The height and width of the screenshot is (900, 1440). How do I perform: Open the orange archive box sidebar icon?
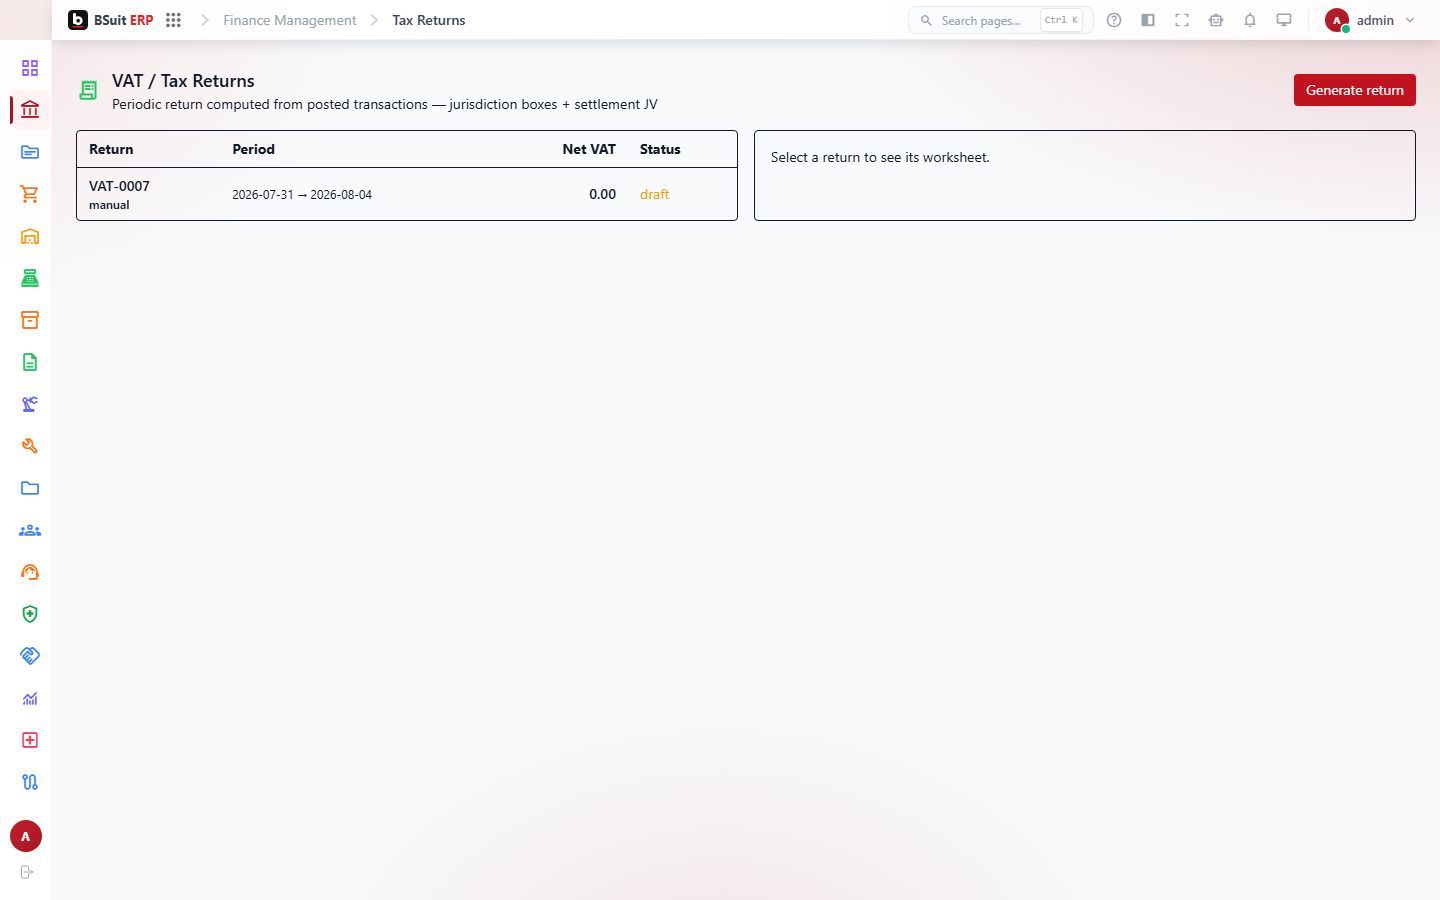point(30,320)
